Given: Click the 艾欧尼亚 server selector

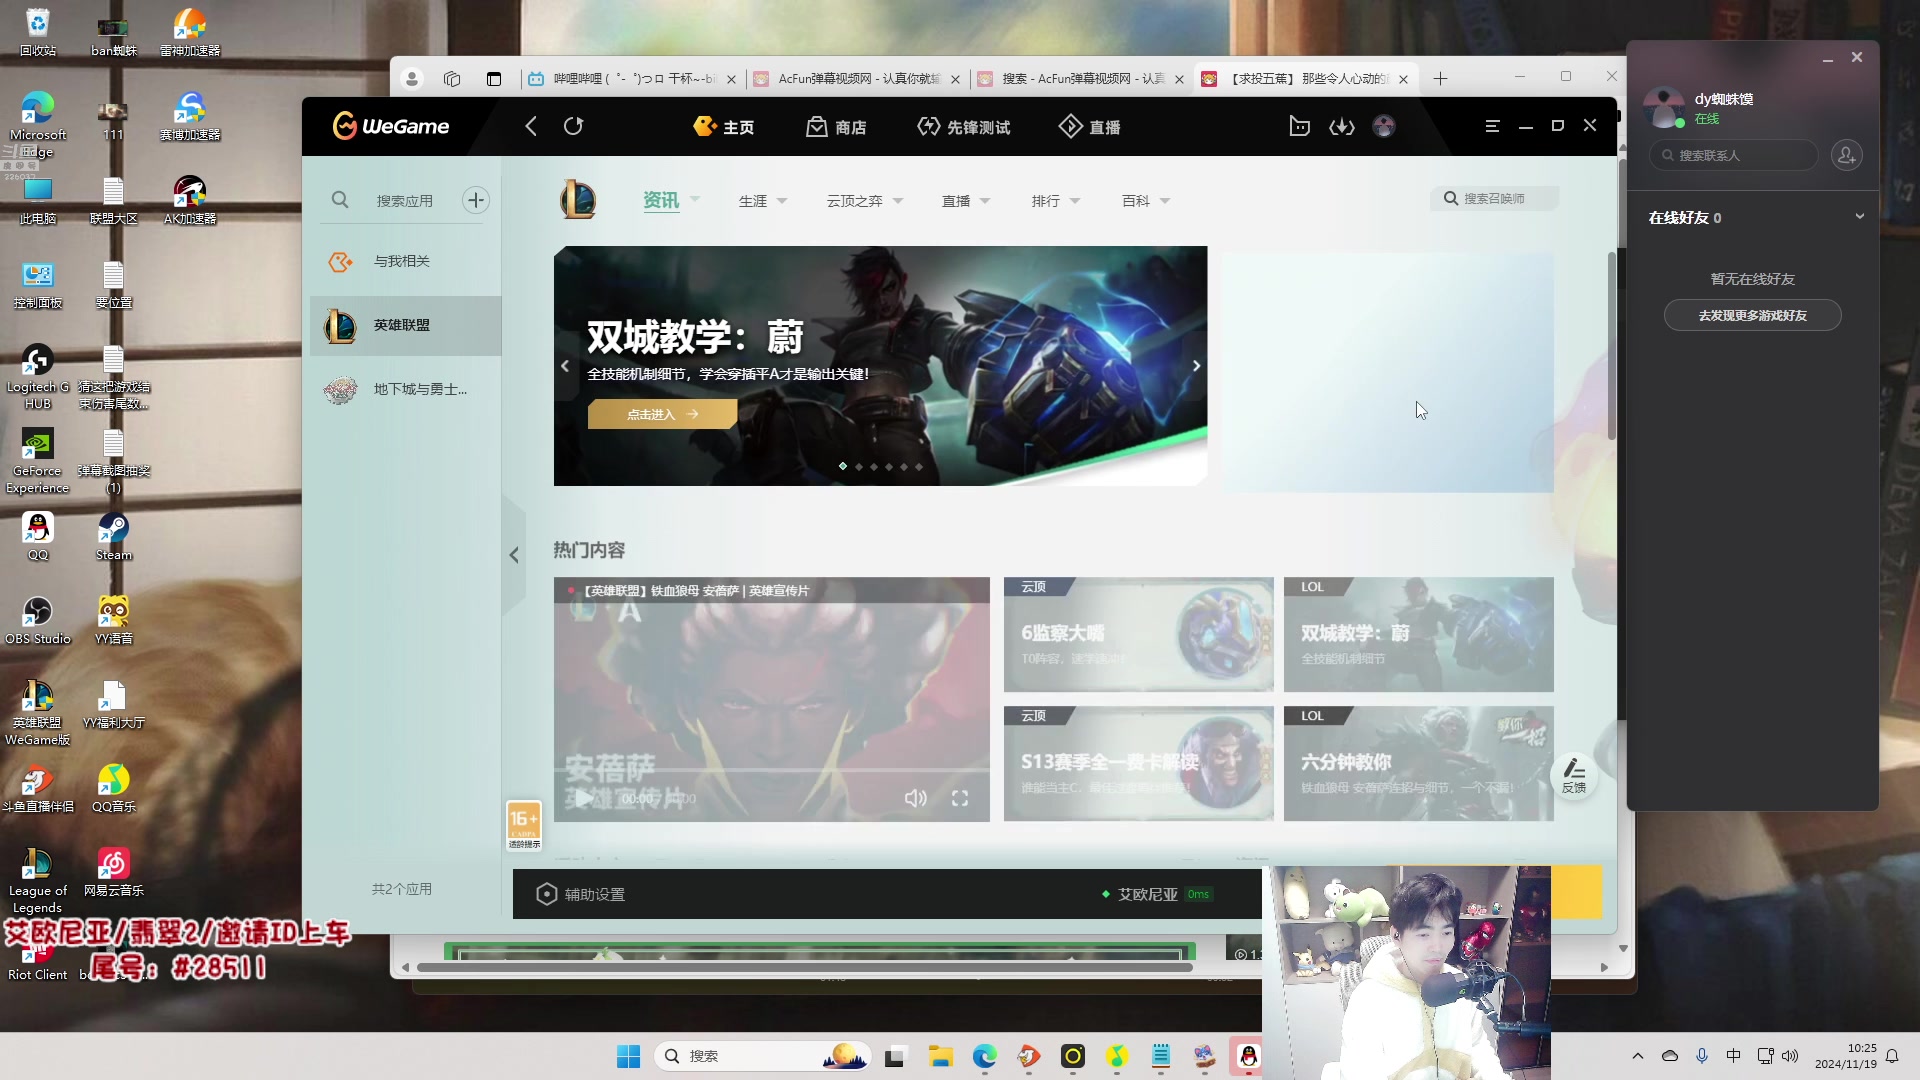Looking at the screenshot, I should [x=1157, y=894].
